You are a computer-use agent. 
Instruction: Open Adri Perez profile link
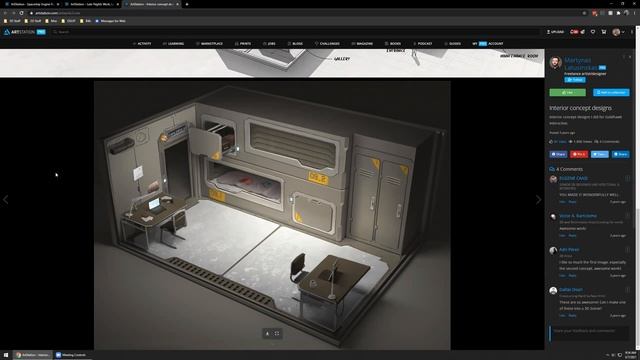569,249
